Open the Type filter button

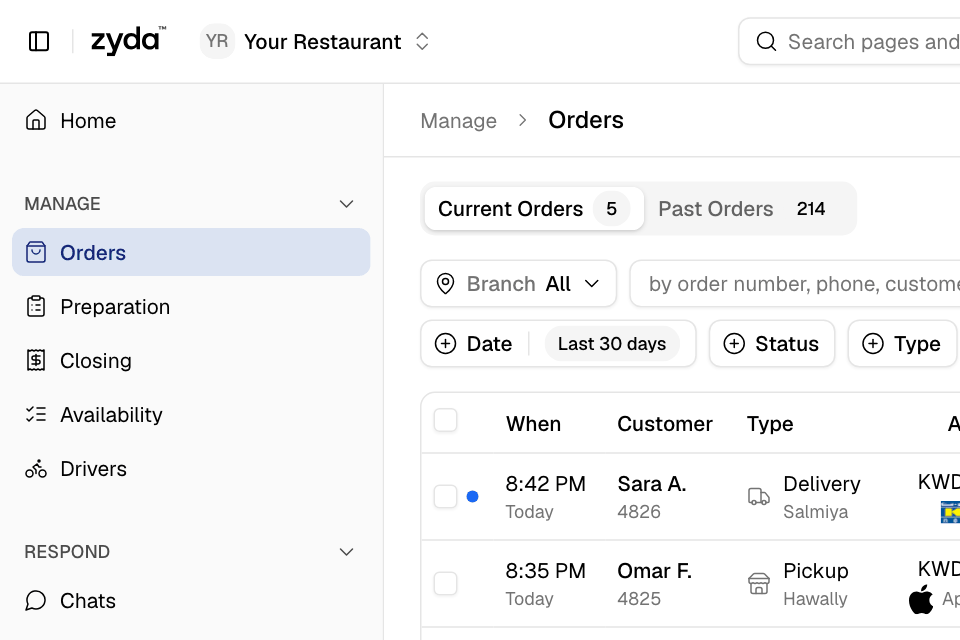point(902,344)
